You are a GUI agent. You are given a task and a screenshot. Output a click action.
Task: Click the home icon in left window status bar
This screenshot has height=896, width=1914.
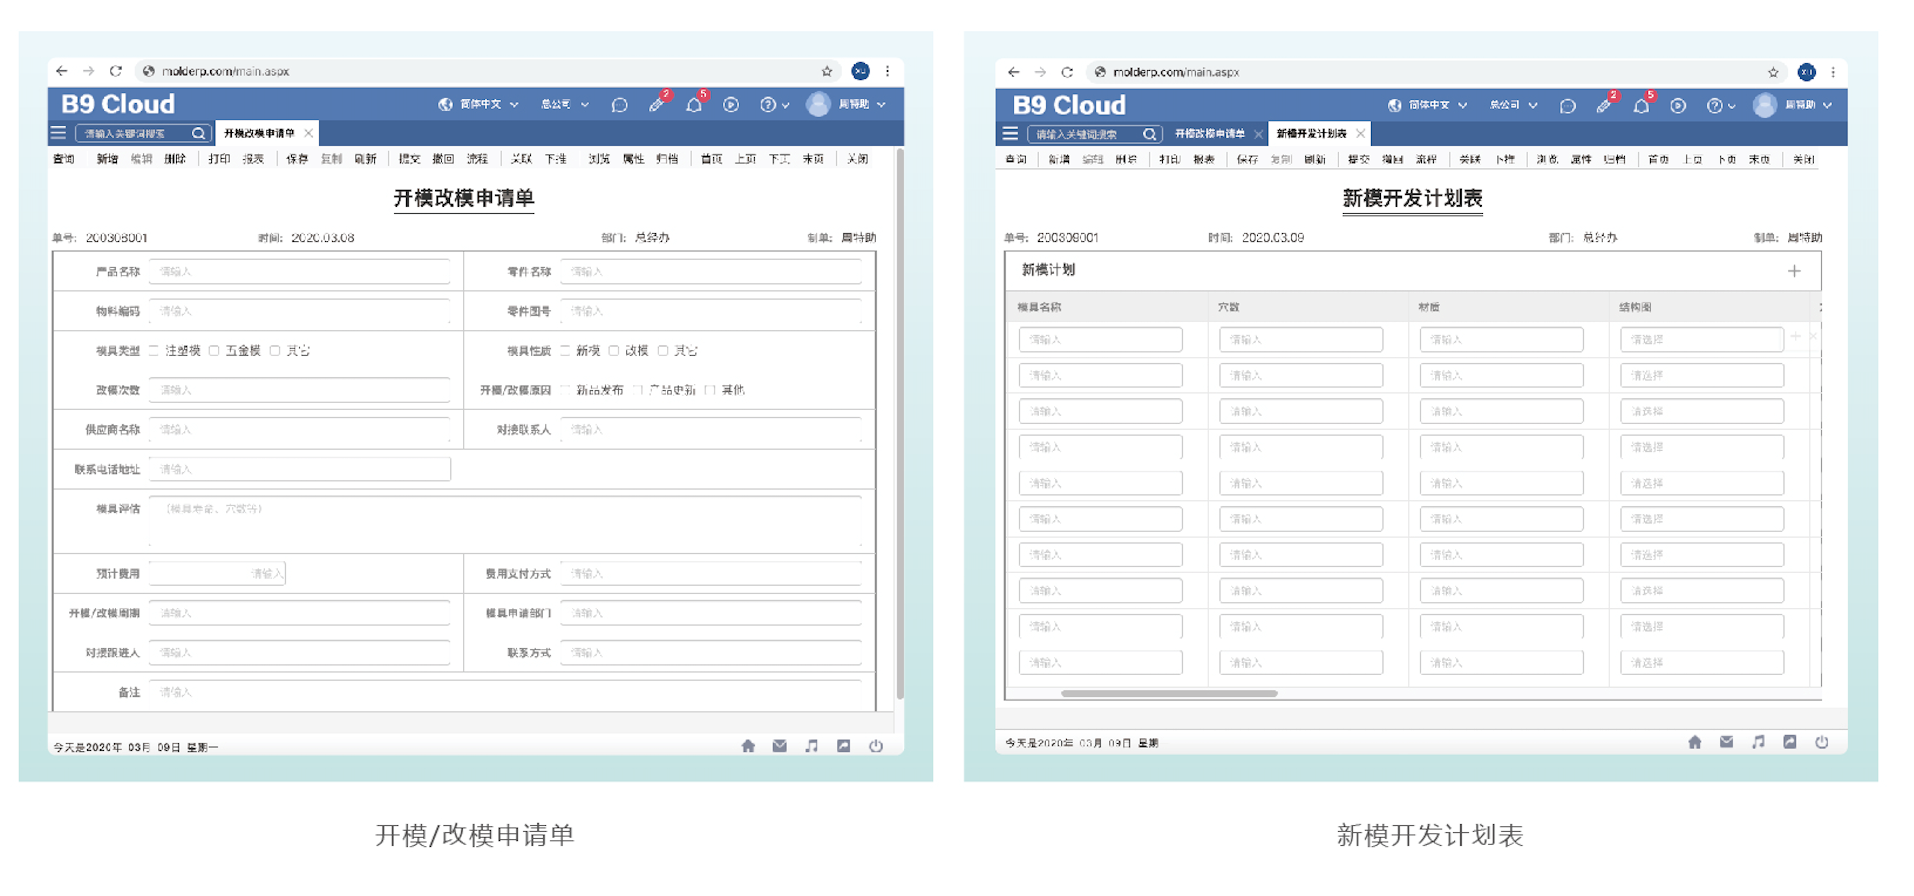(x=748, y=746)
